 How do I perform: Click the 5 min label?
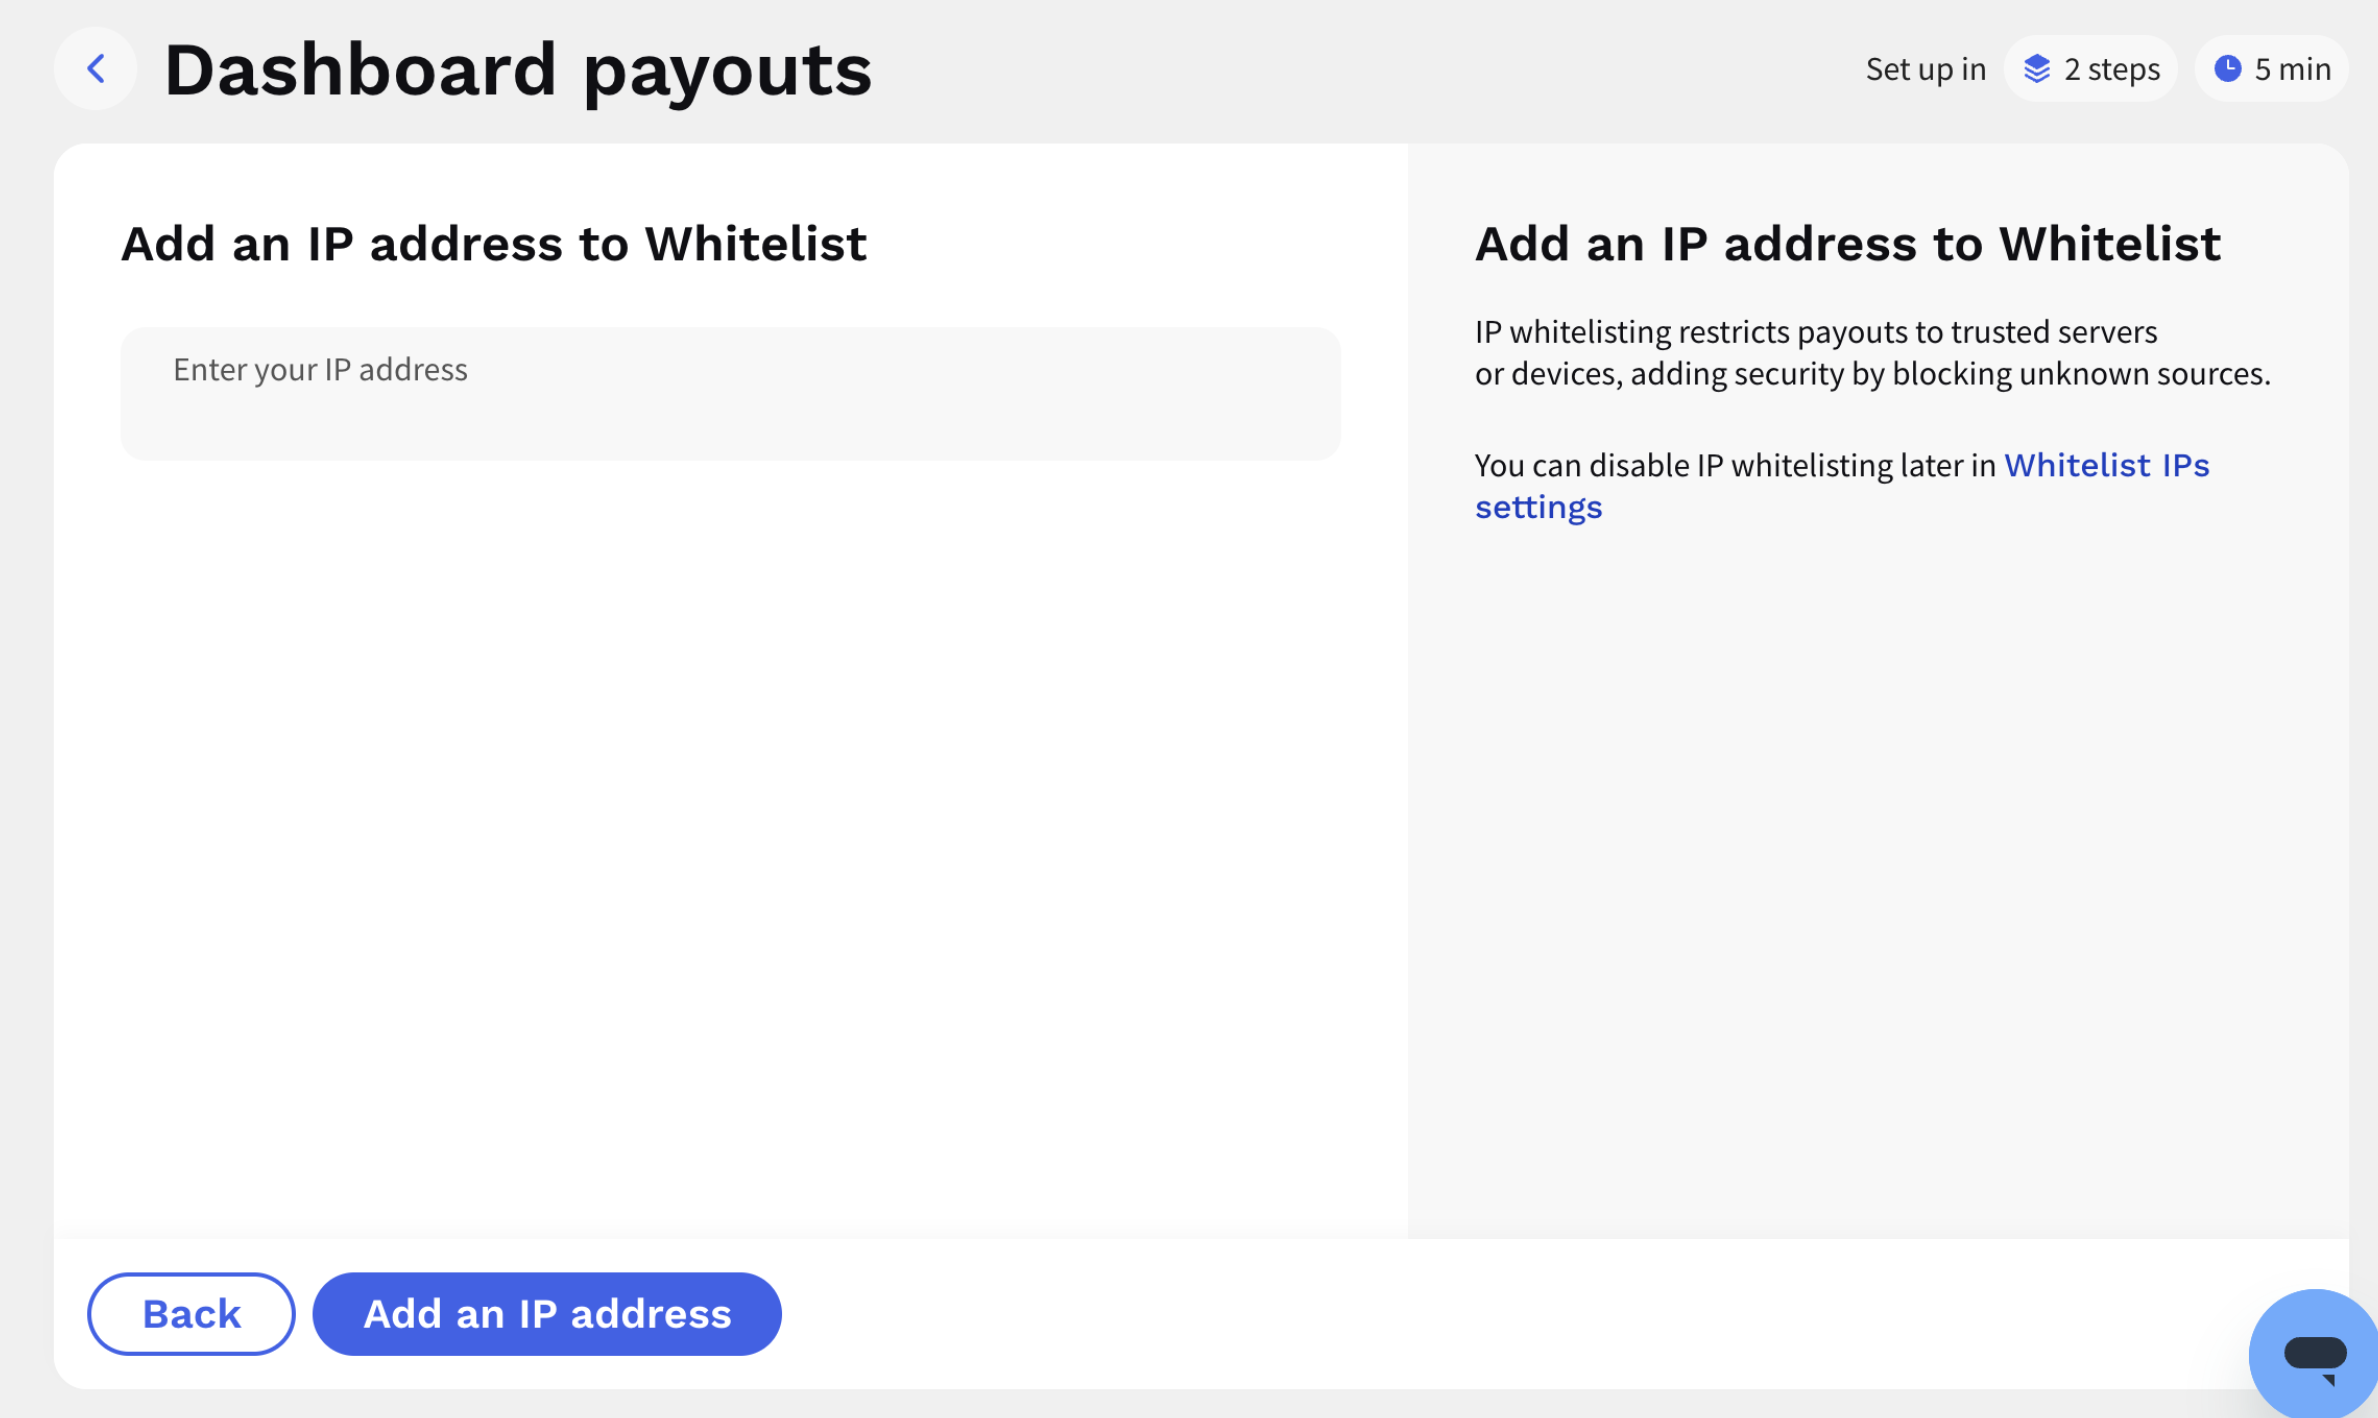[2293, 69]
